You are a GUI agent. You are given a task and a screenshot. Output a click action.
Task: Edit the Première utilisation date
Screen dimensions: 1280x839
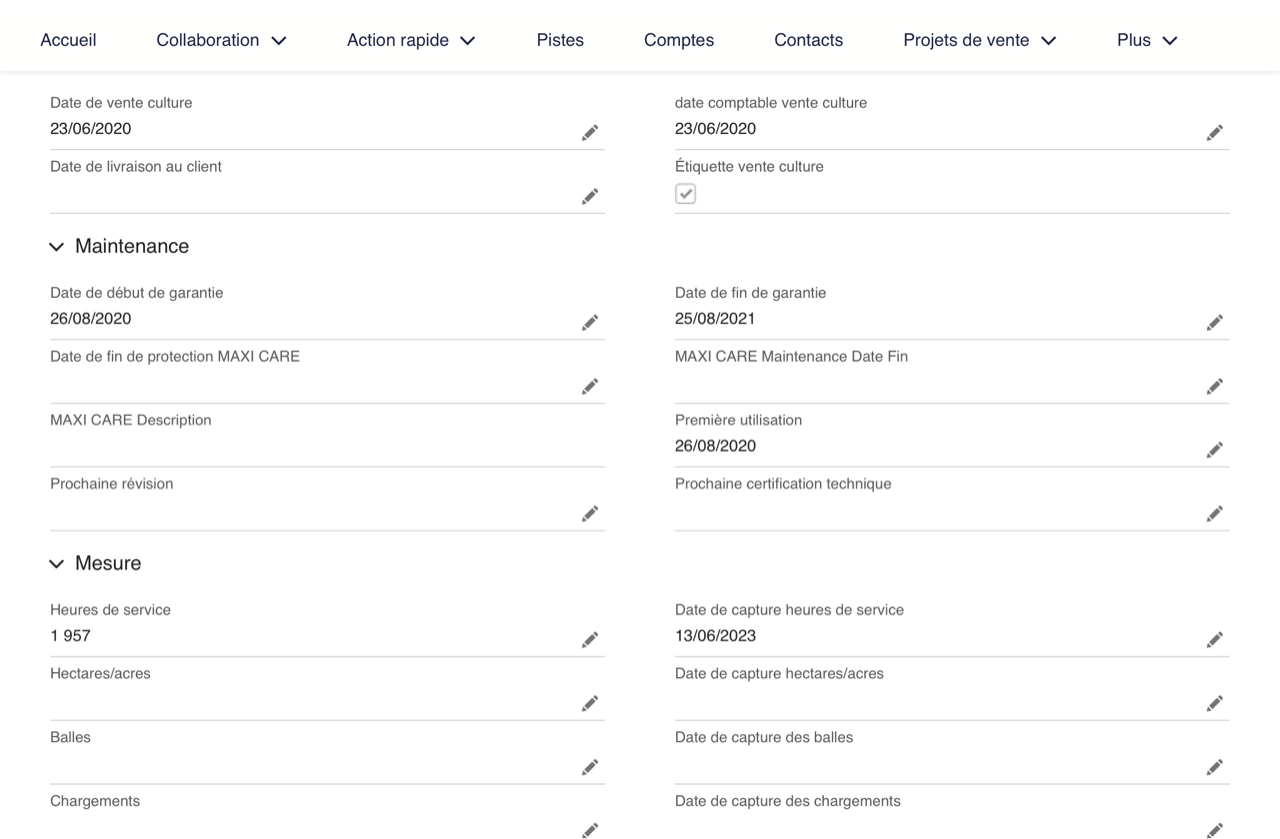tap(1214, 450)
